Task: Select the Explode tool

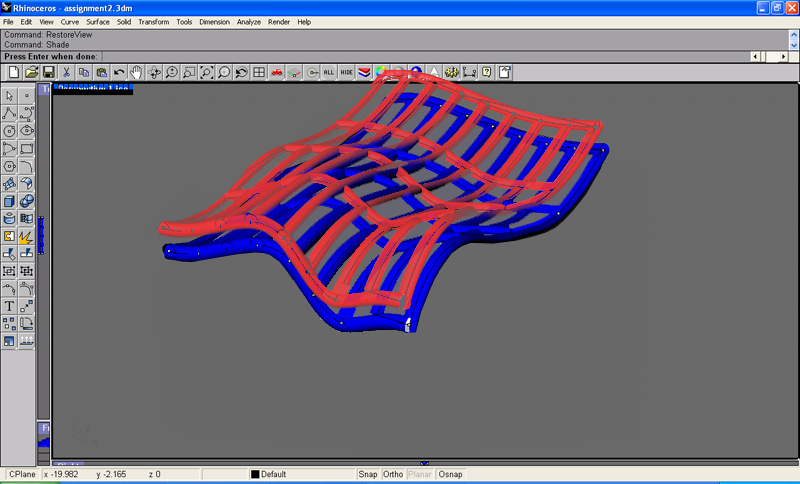Action: coord(27,236)
